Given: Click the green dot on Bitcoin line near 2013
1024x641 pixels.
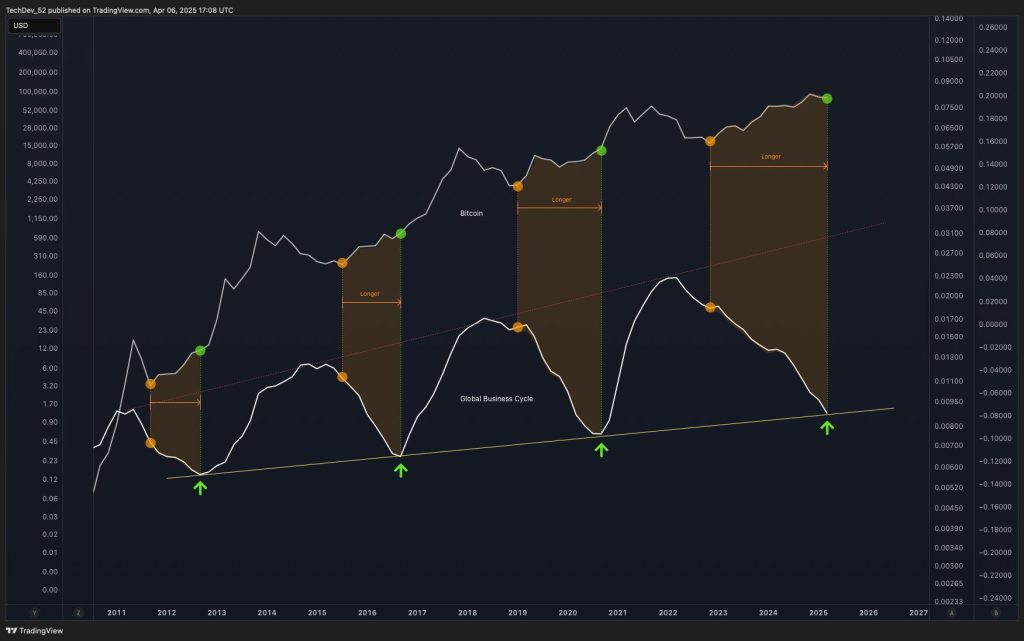Looking at the screenshot, I should (x=200, y=351).
